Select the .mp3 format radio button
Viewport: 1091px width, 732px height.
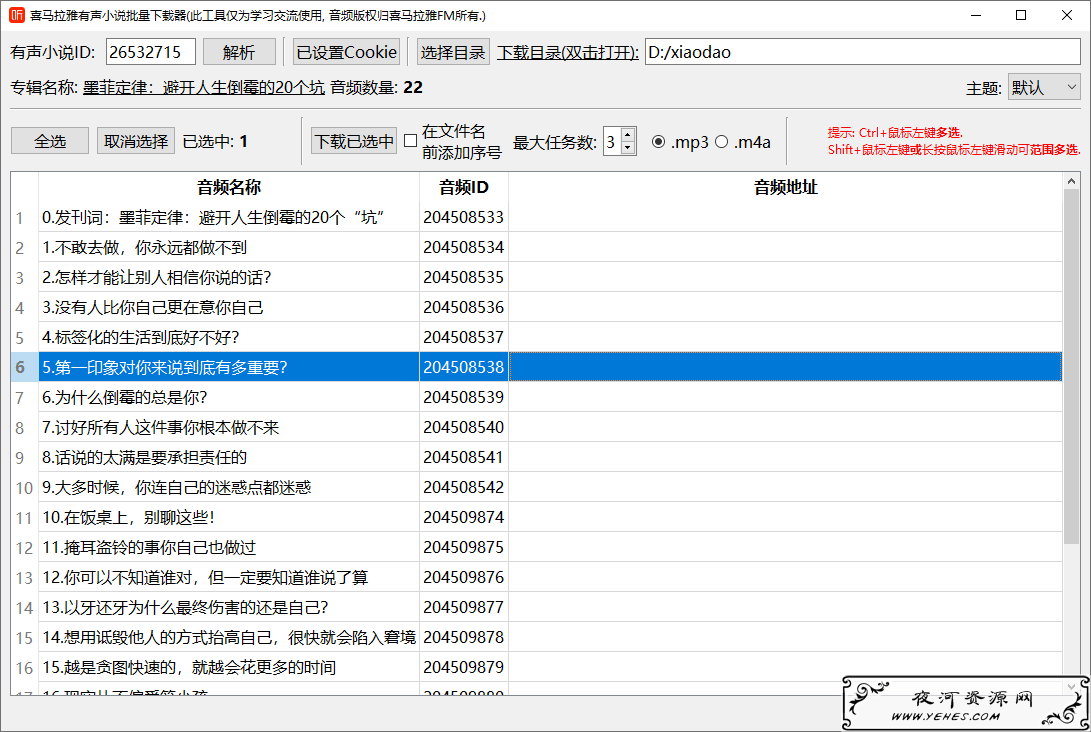[x=658, y=142]
